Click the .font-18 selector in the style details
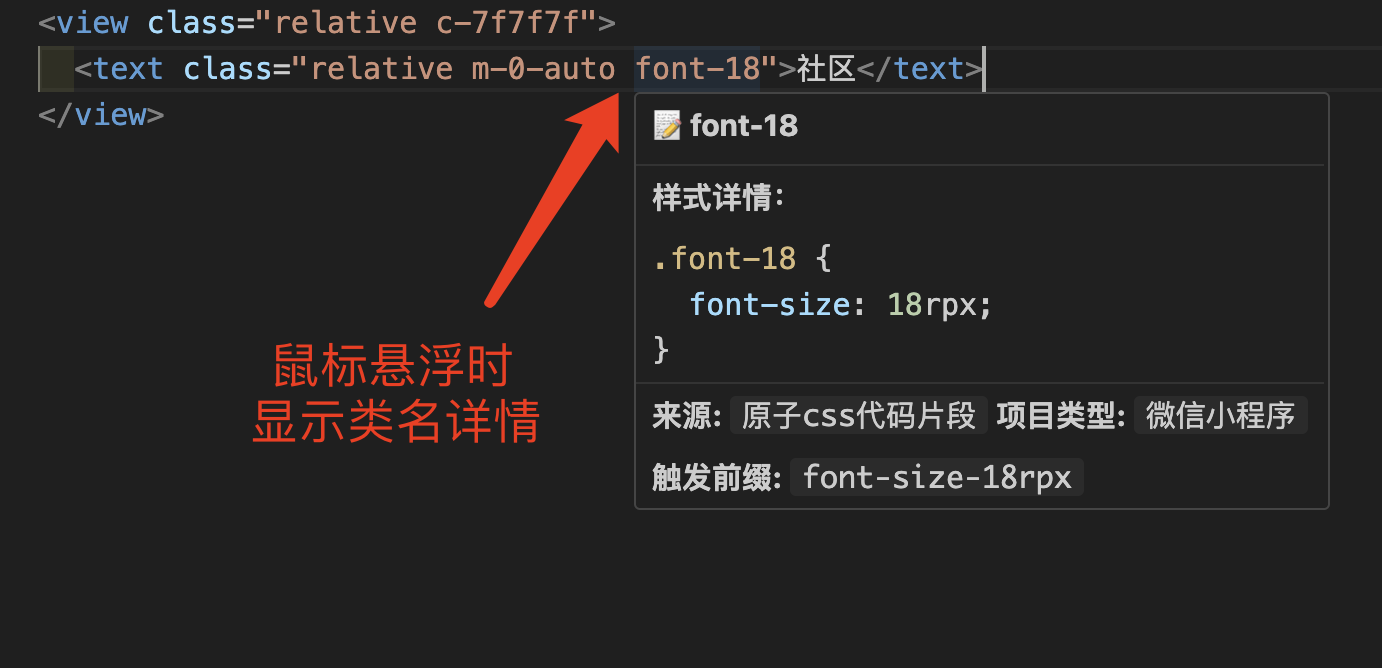This screenshot has height=668, width=1382. tap(724, 259)
